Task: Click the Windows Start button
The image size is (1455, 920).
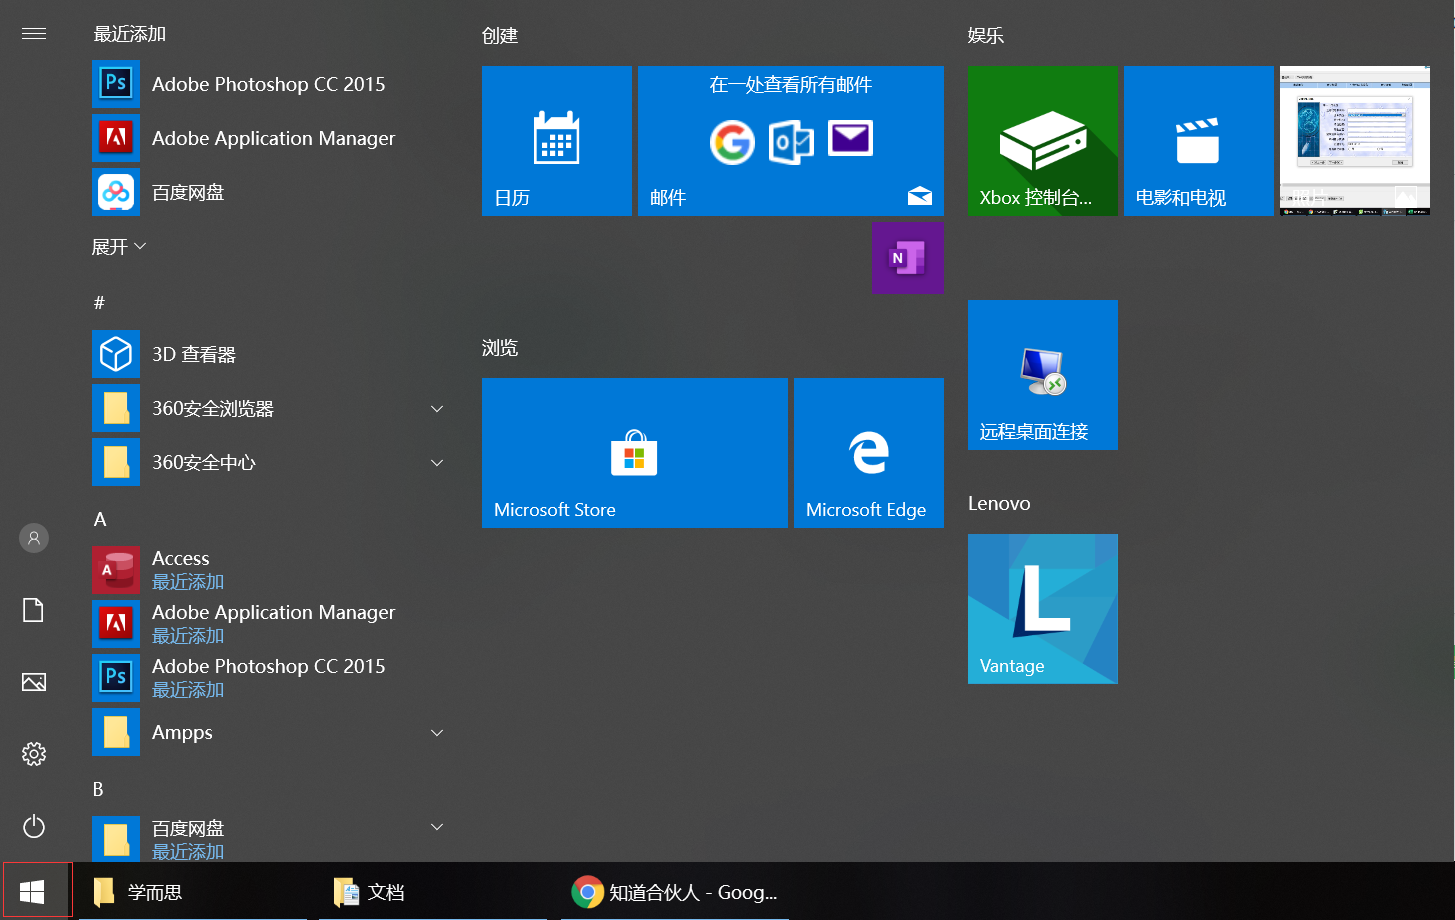Action: click(x=32, y=891)
